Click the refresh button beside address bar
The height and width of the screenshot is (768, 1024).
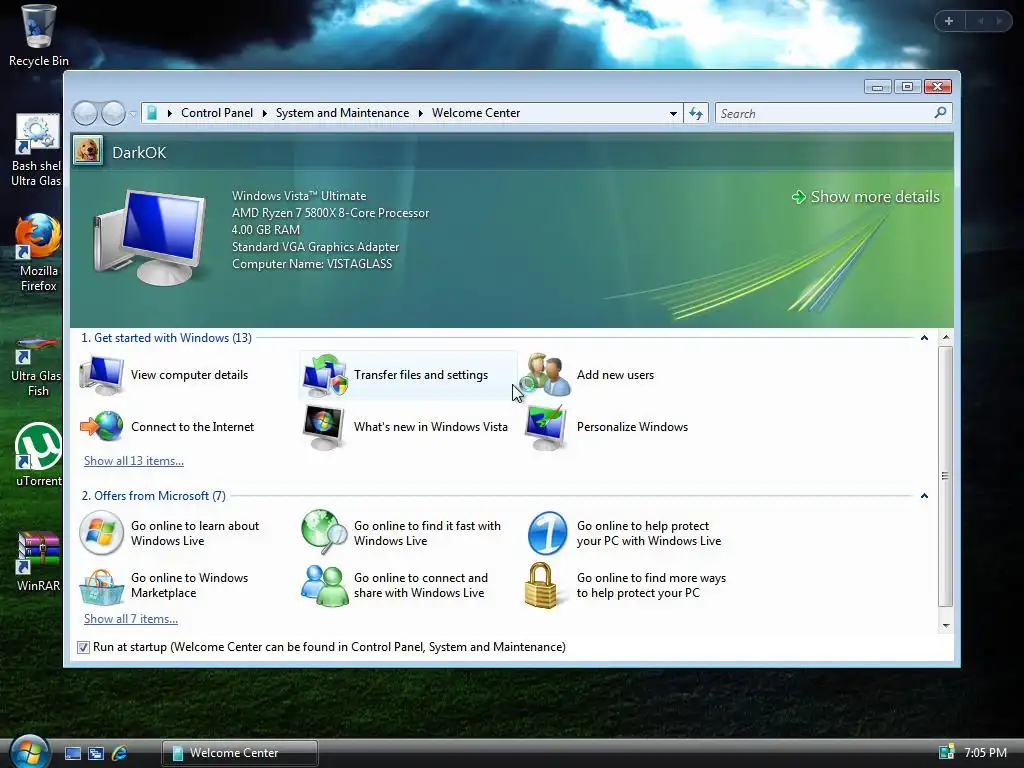pos(696,114)
